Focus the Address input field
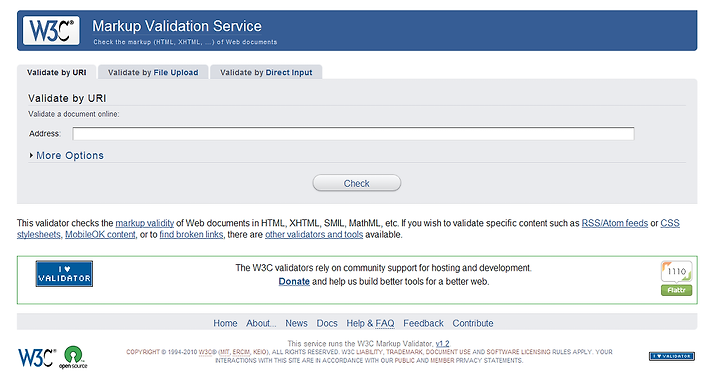The width and height of the screenshot is (720, 383). (353, 134)
